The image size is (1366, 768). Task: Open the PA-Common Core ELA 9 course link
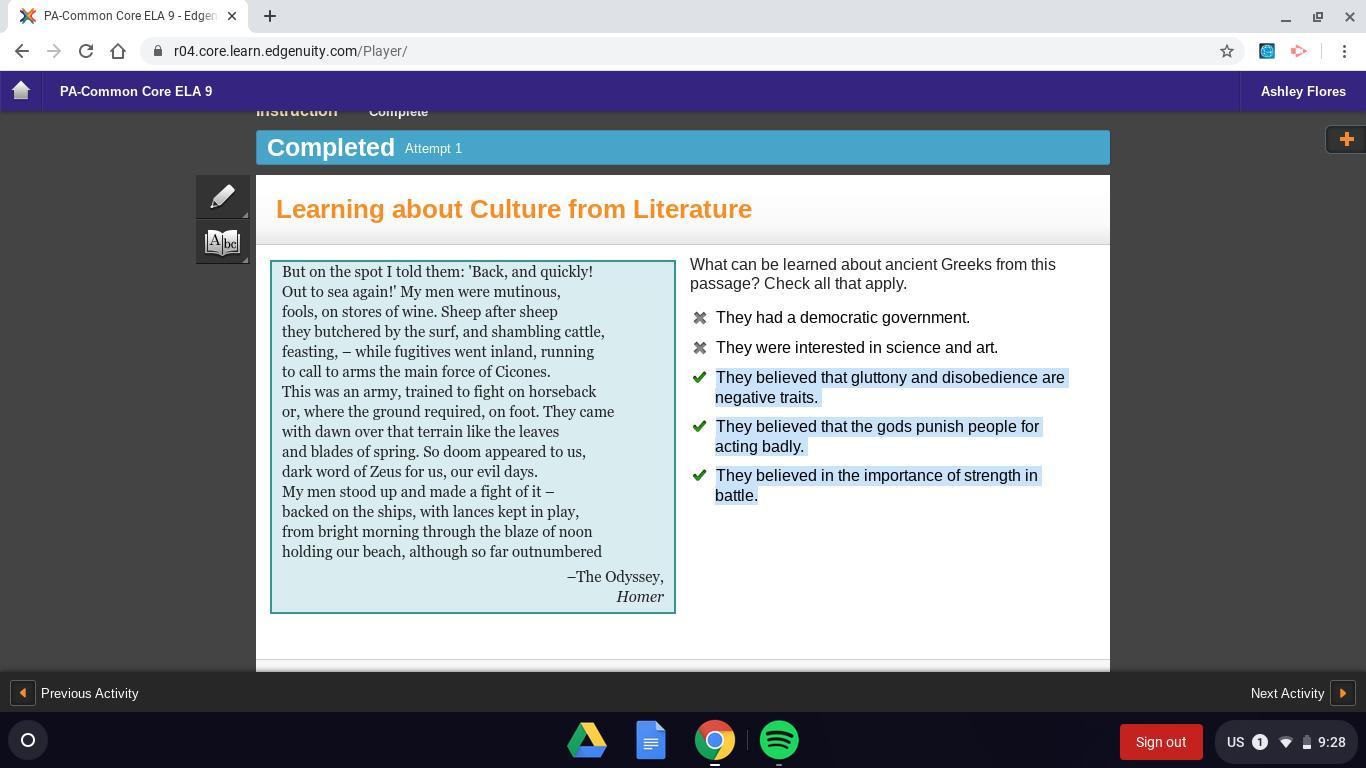coord(136,91)
